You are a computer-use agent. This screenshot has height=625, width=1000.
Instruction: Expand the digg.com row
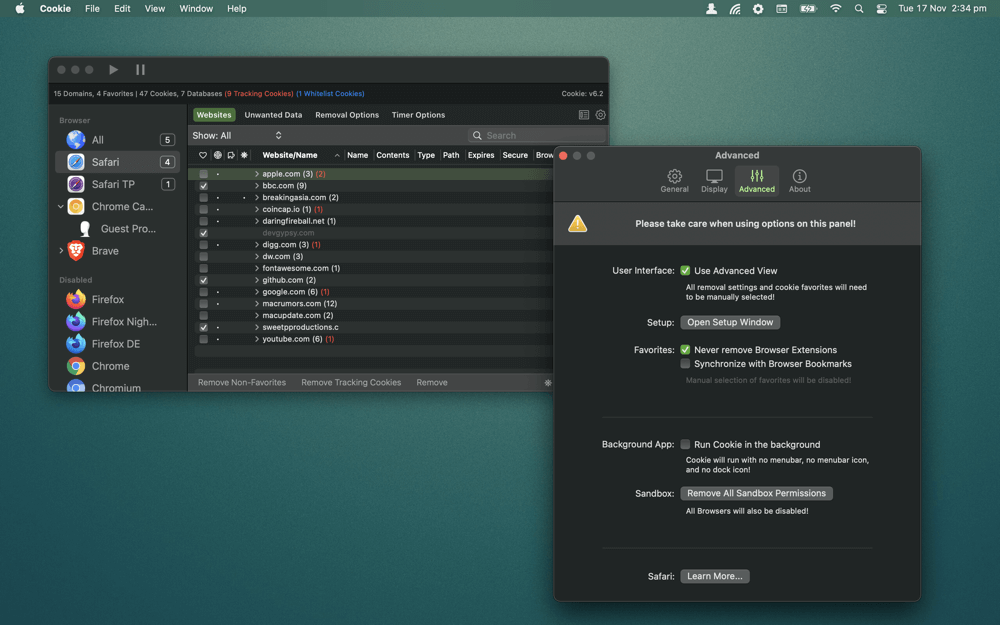pos(257,245)
